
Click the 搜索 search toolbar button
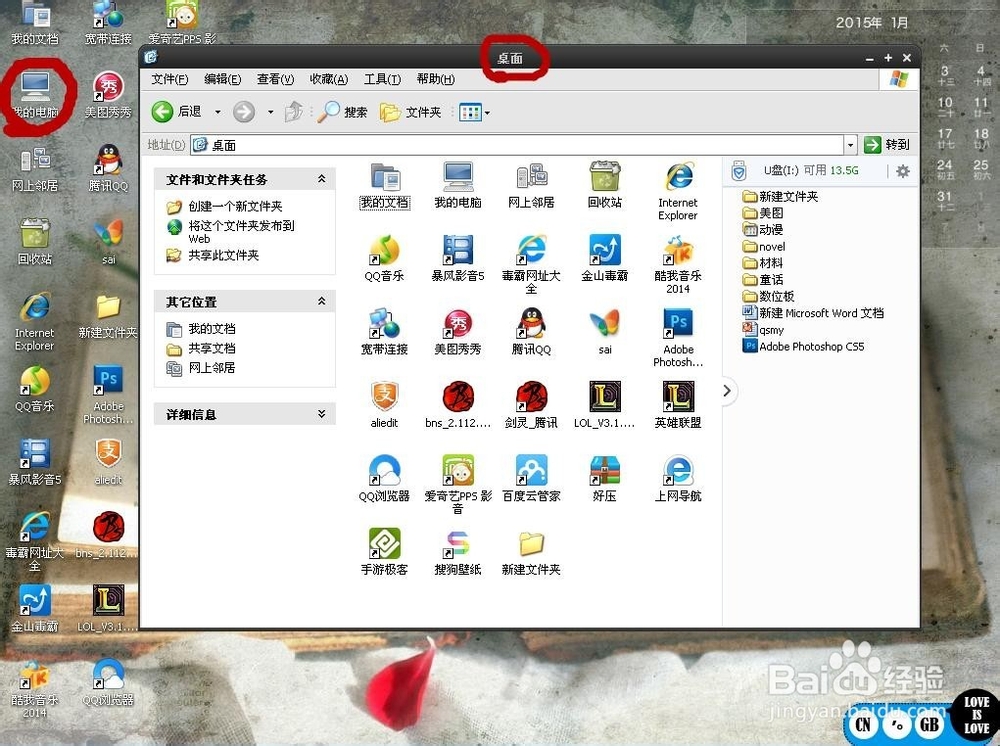(x=342, y=112)
